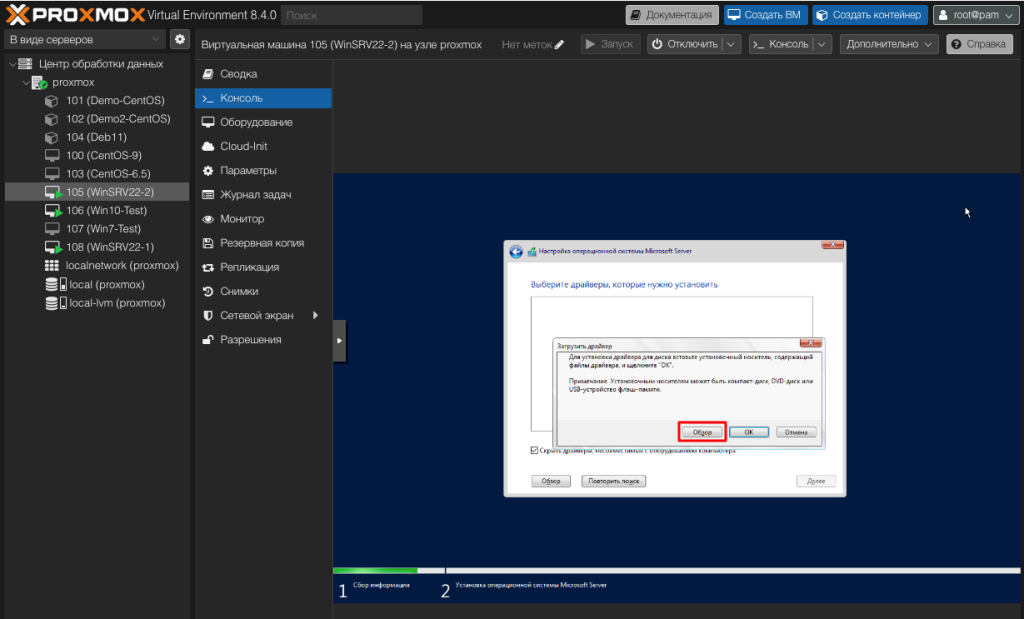Select container 101 (Demo-CentOS)
Viewport: 1024px width, 619px height.
coord(115,101)
